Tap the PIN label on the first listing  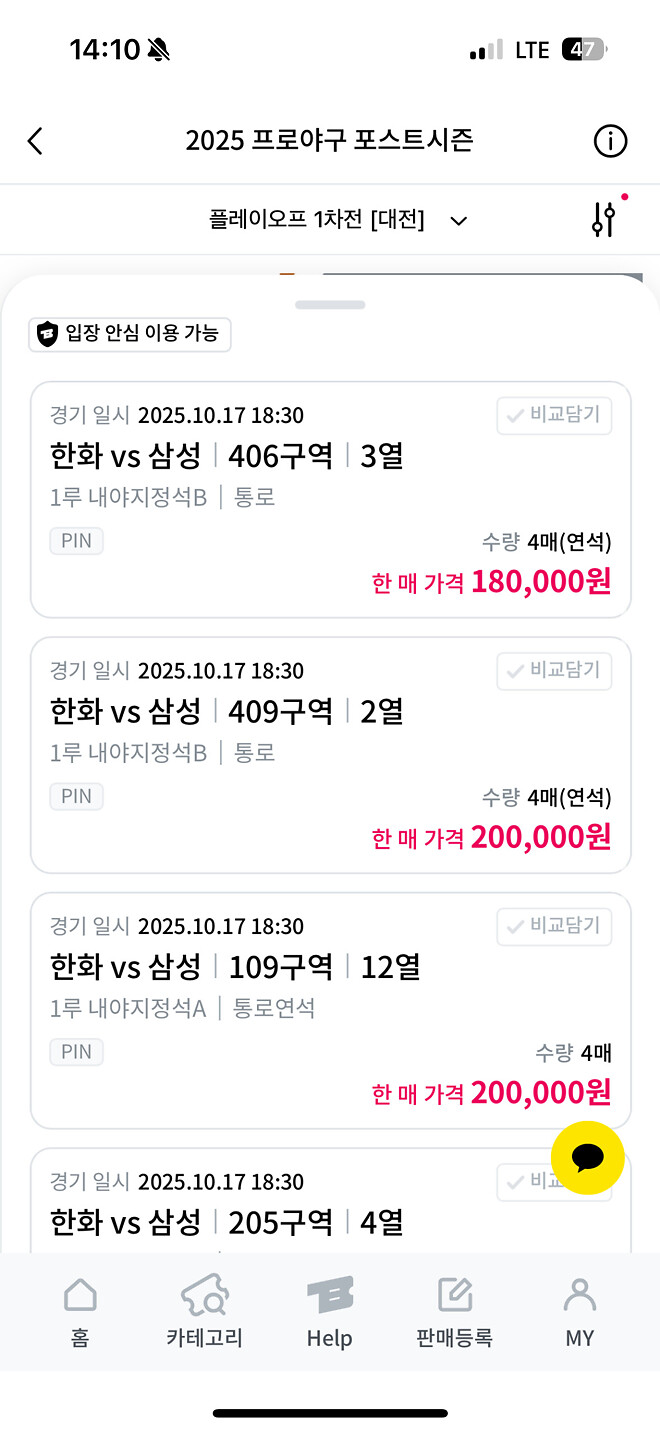76,541
